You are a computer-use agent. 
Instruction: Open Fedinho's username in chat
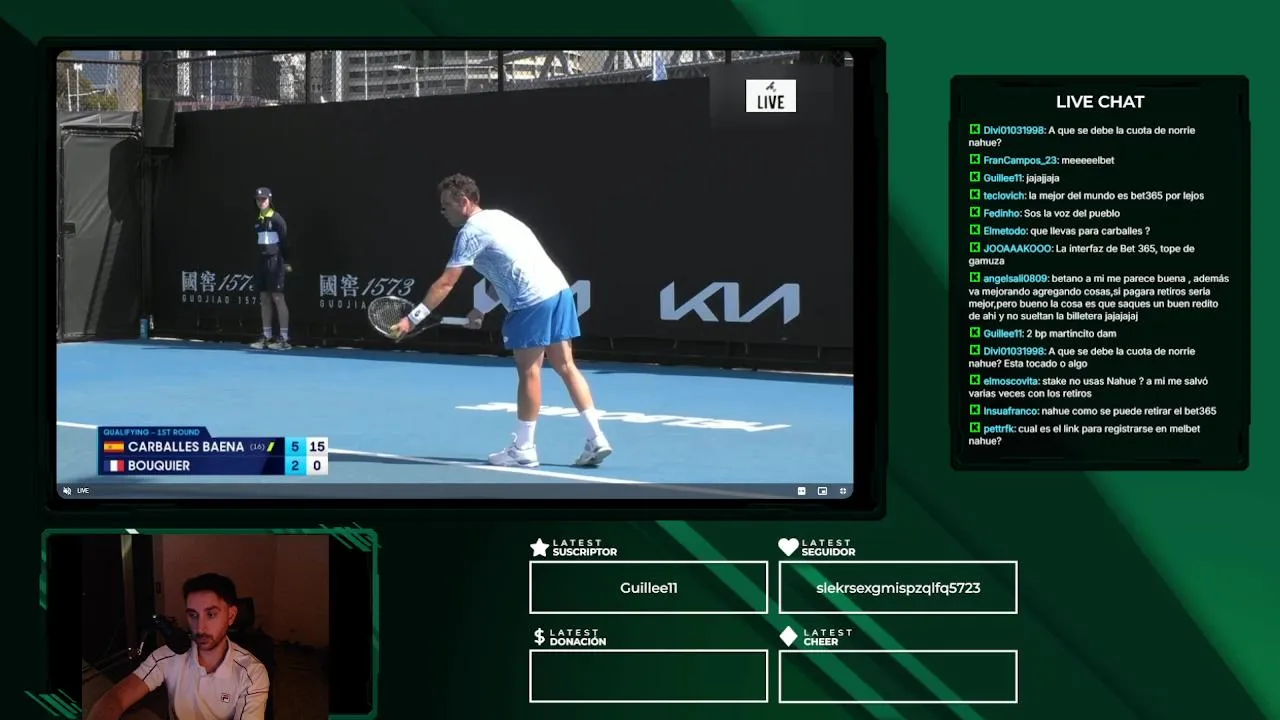[x=1002, y=213]
